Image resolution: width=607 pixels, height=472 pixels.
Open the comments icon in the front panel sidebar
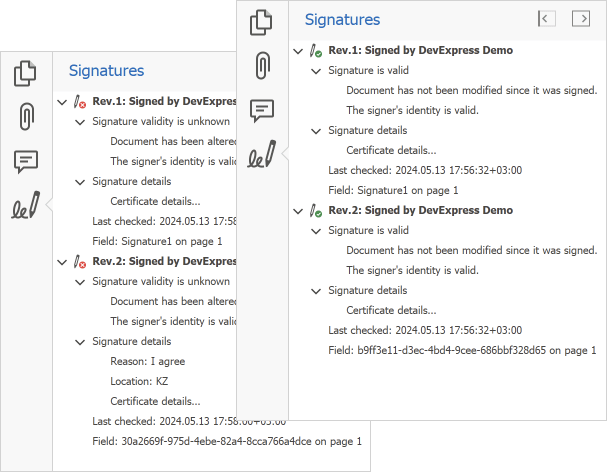[x=261, y=110]
